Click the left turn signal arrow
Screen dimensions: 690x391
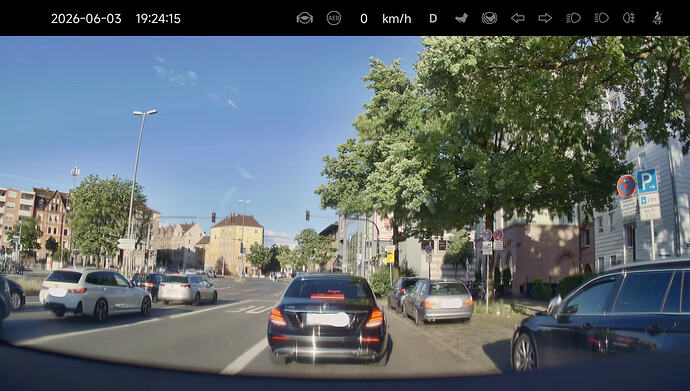click(x=518, y=18)
